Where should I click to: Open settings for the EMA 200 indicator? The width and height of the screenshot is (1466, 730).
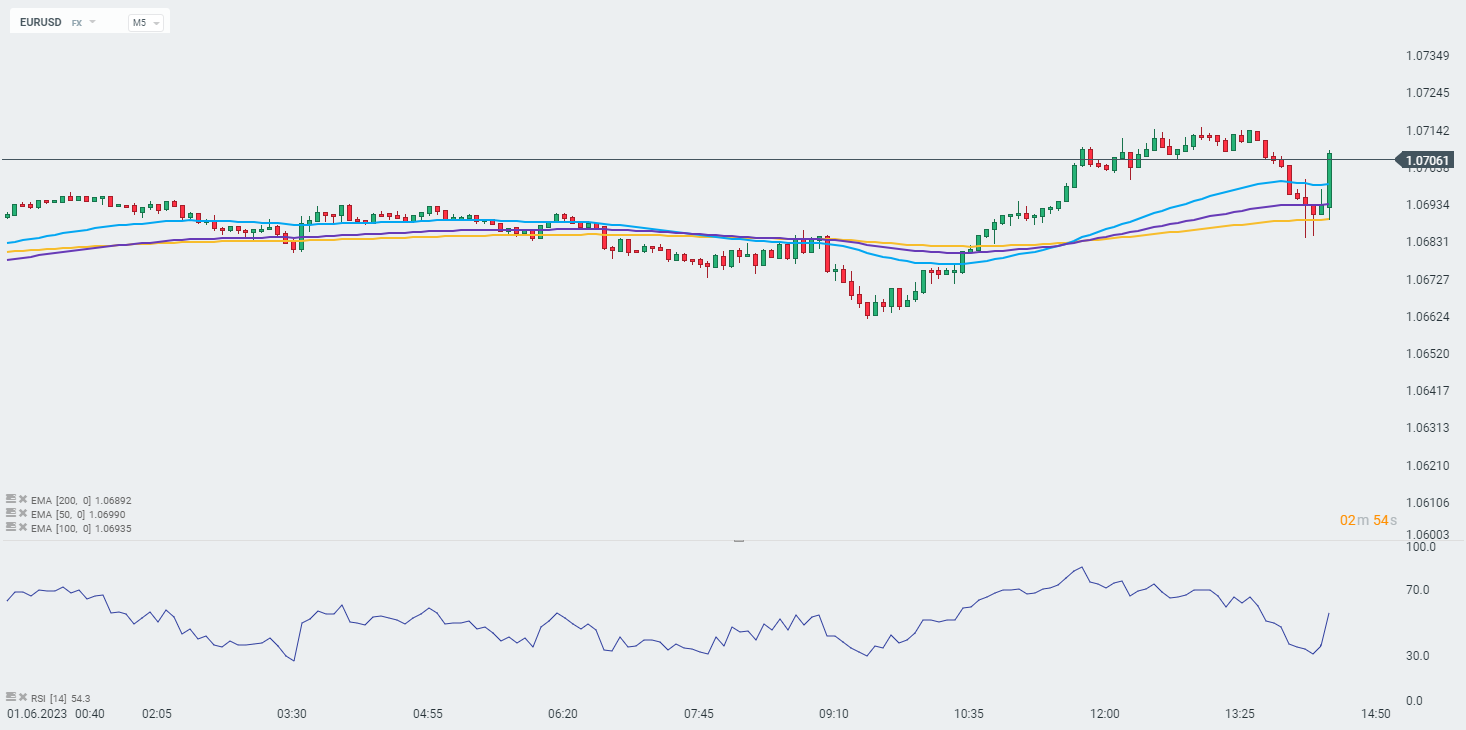click(x=11, y=499)
